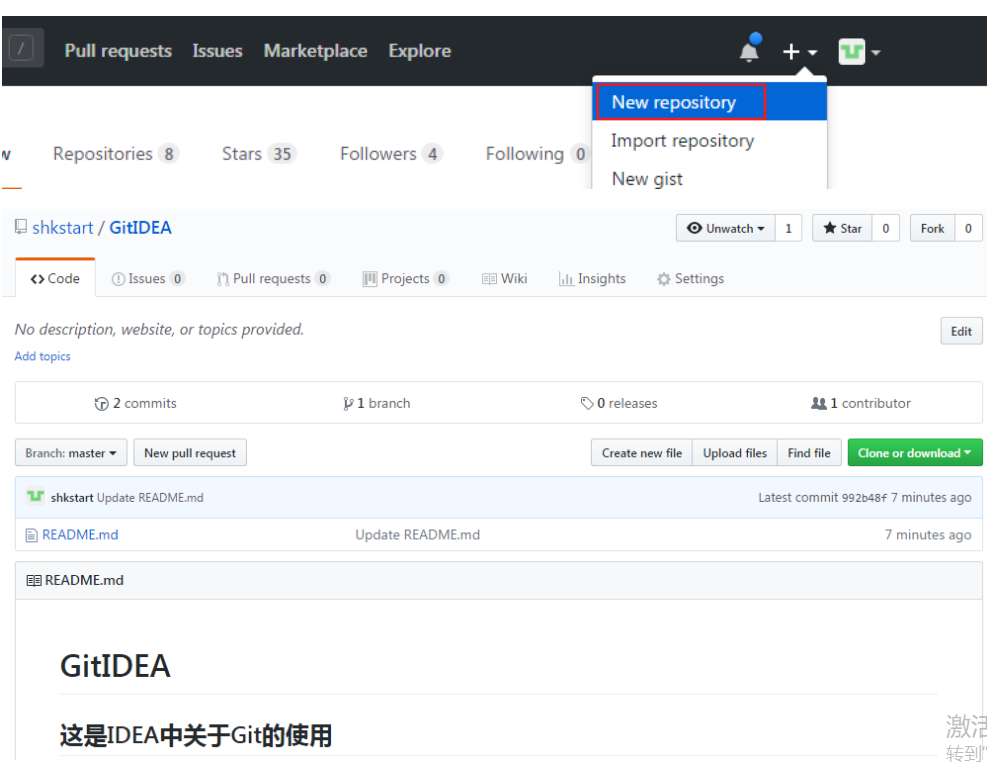Open the user avatar menu
The image size is (987, 777).
tap(859, 52)
